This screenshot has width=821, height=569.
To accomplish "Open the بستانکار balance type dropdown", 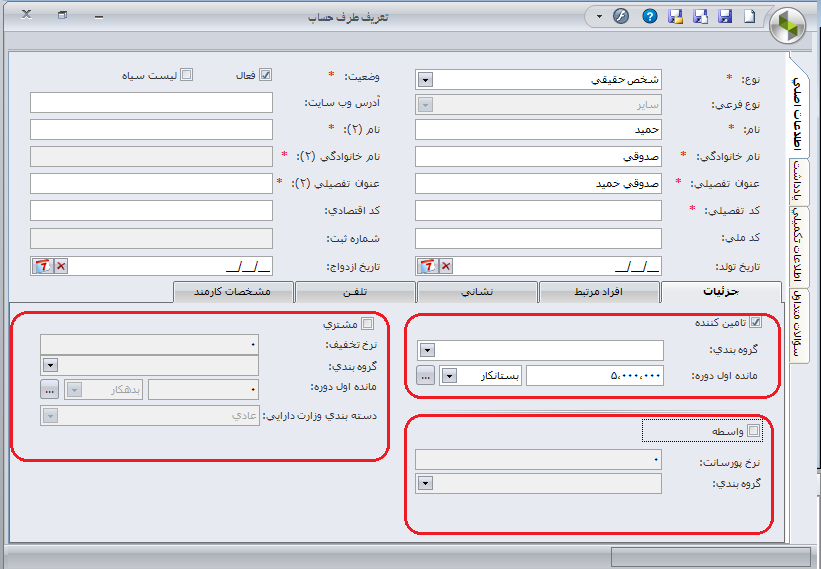I will (449, 375).
